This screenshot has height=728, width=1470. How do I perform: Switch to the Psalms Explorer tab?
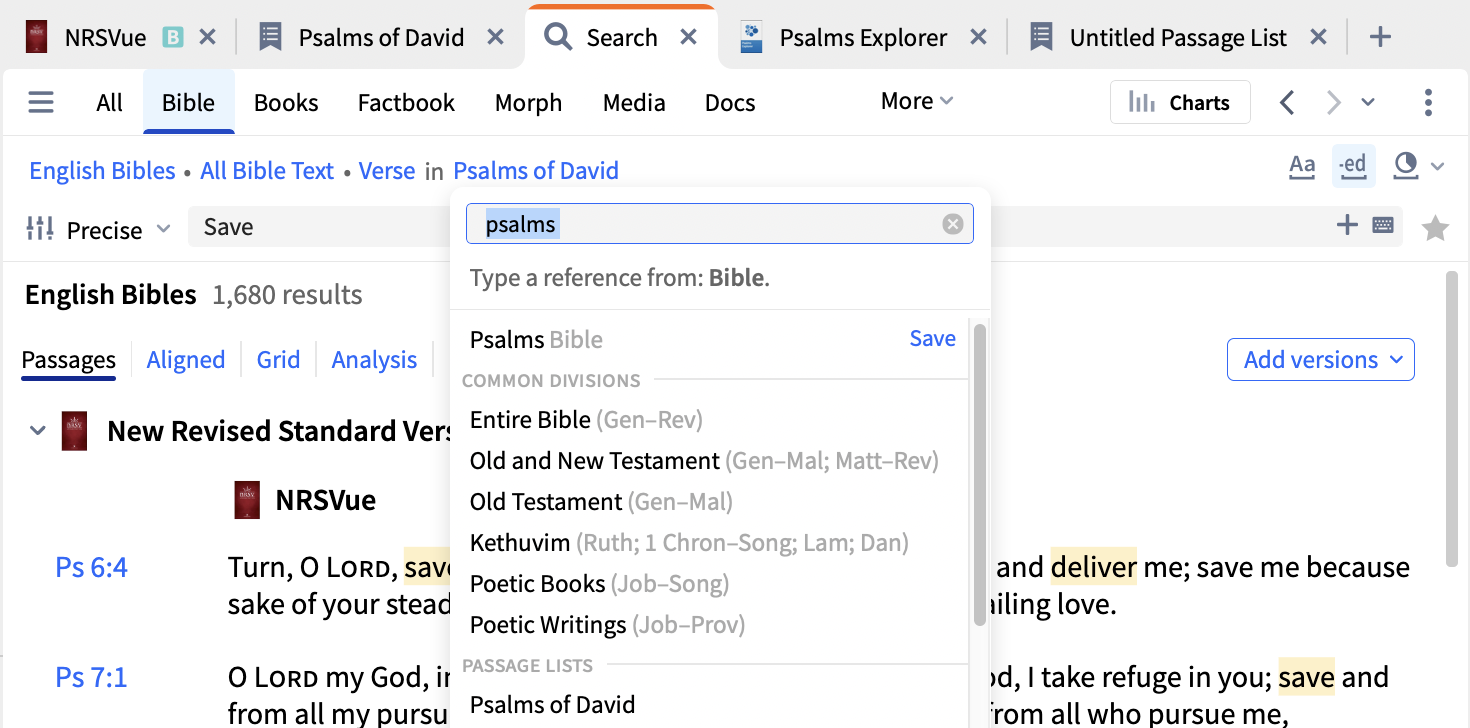(x=862, y=38)
